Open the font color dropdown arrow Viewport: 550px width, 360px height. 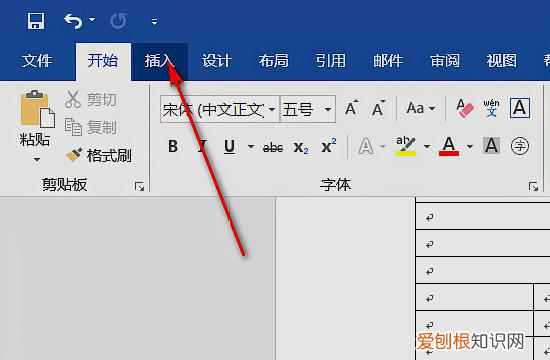470,146
